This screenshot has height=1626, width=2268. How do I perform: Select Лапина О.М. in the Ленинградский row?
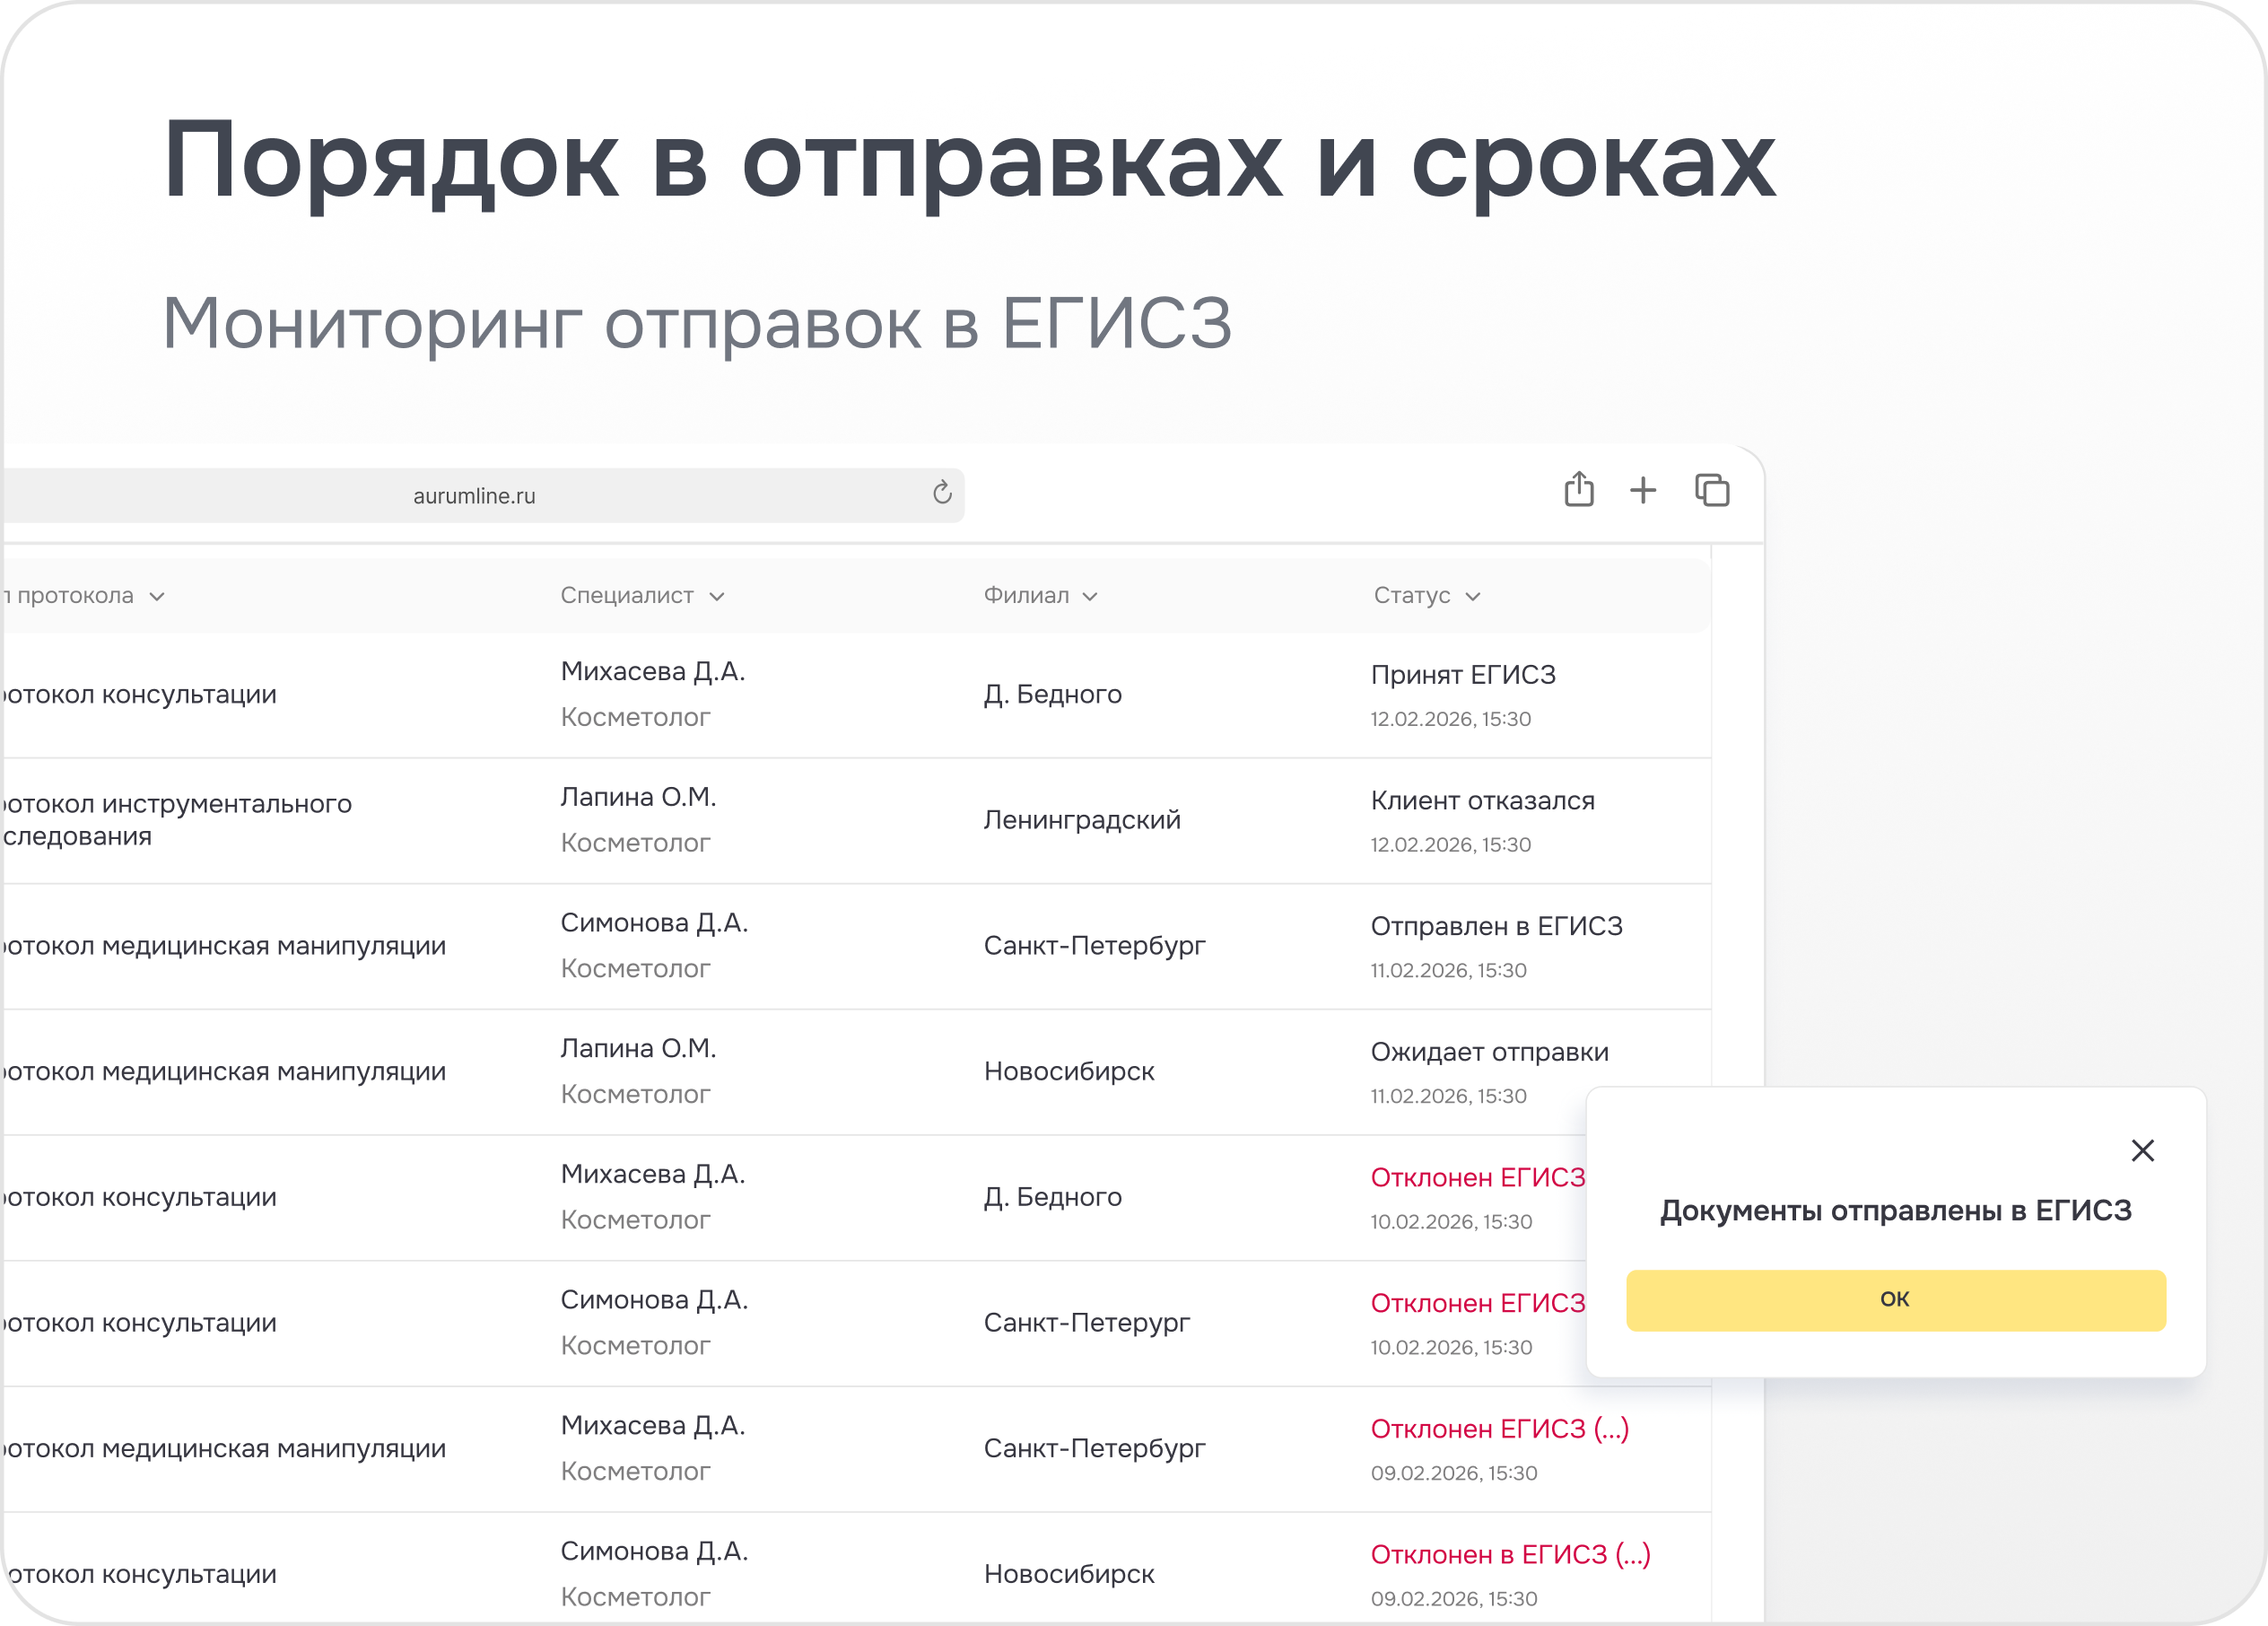click(638, 797)
